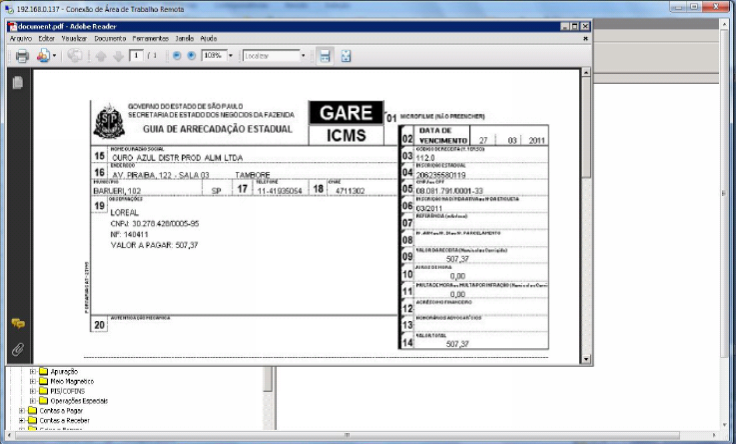This screenshot has height=445, width=739.
Task: Click the greyed-out globe toolbar icon
Action: 74,56
